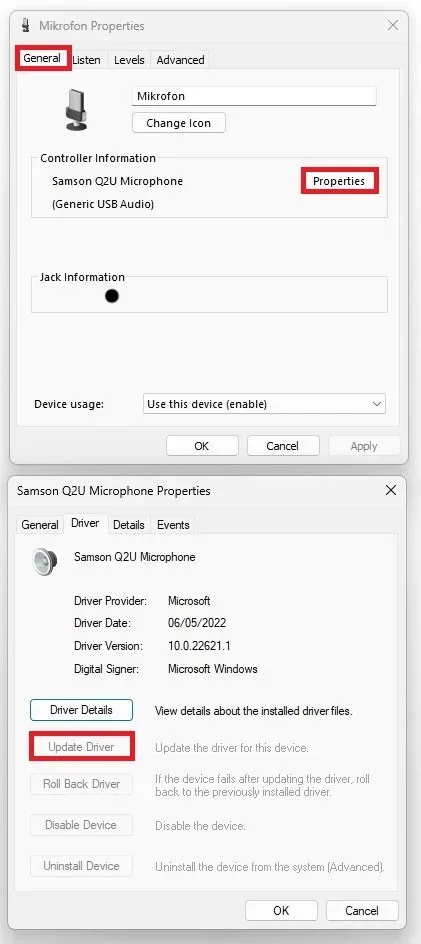Switch to the Listen tab
The image size is (421, 944).
coord(87,60)
